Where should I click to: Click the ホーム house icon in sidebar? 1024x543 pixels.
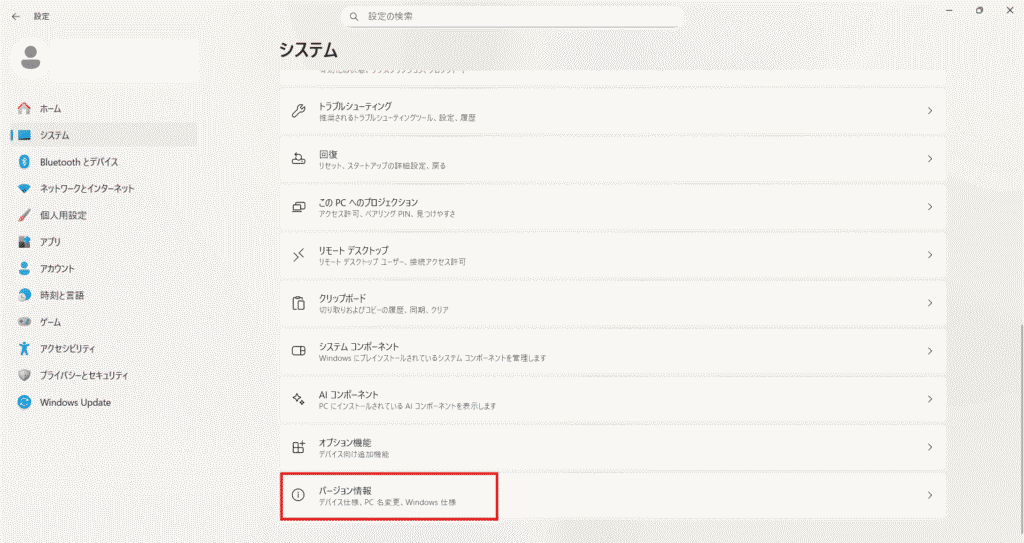pos(24,108)
